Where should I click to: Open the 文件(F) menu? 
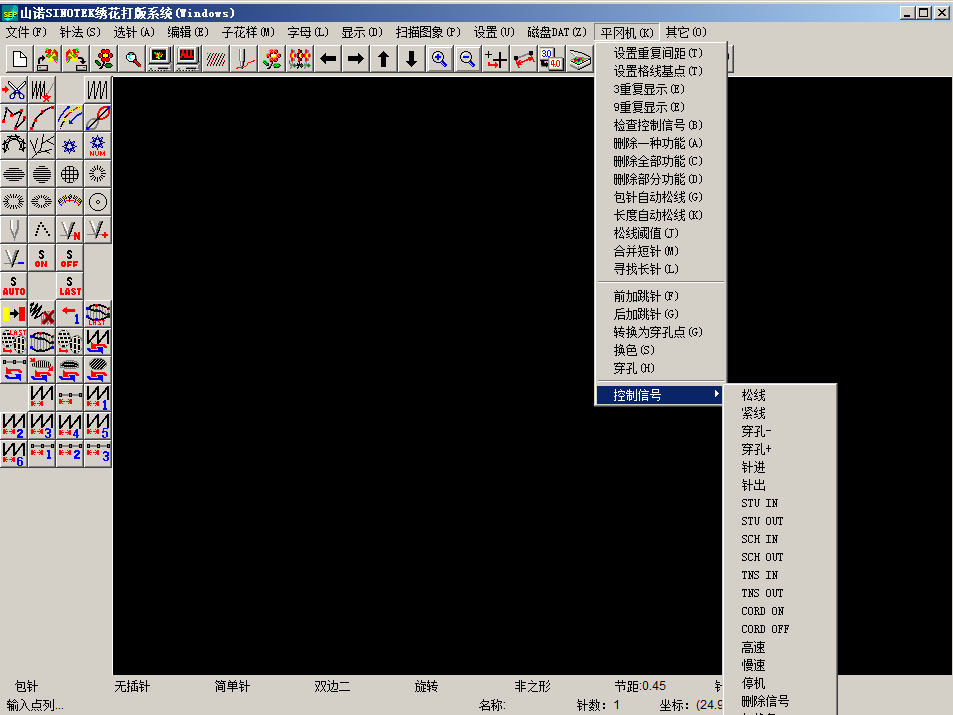click(26, 32)
